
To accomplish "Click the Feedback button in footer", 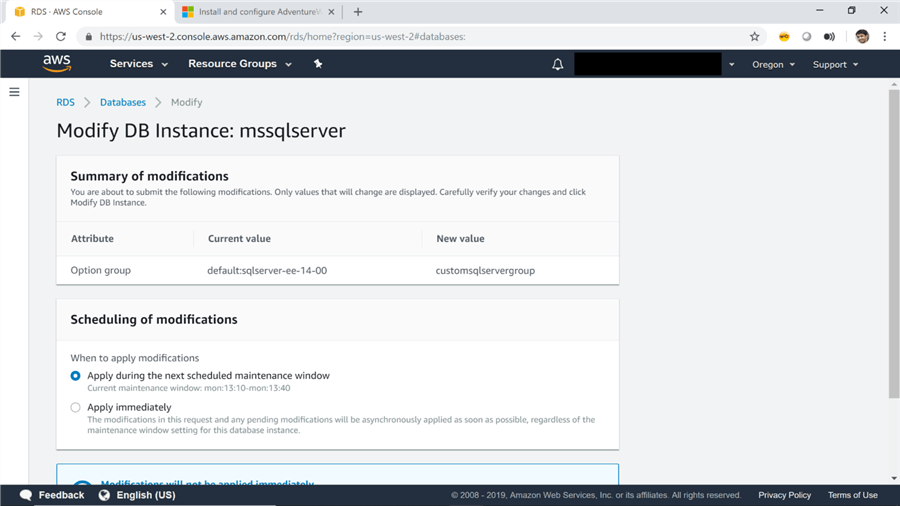I will pos(52,495).
